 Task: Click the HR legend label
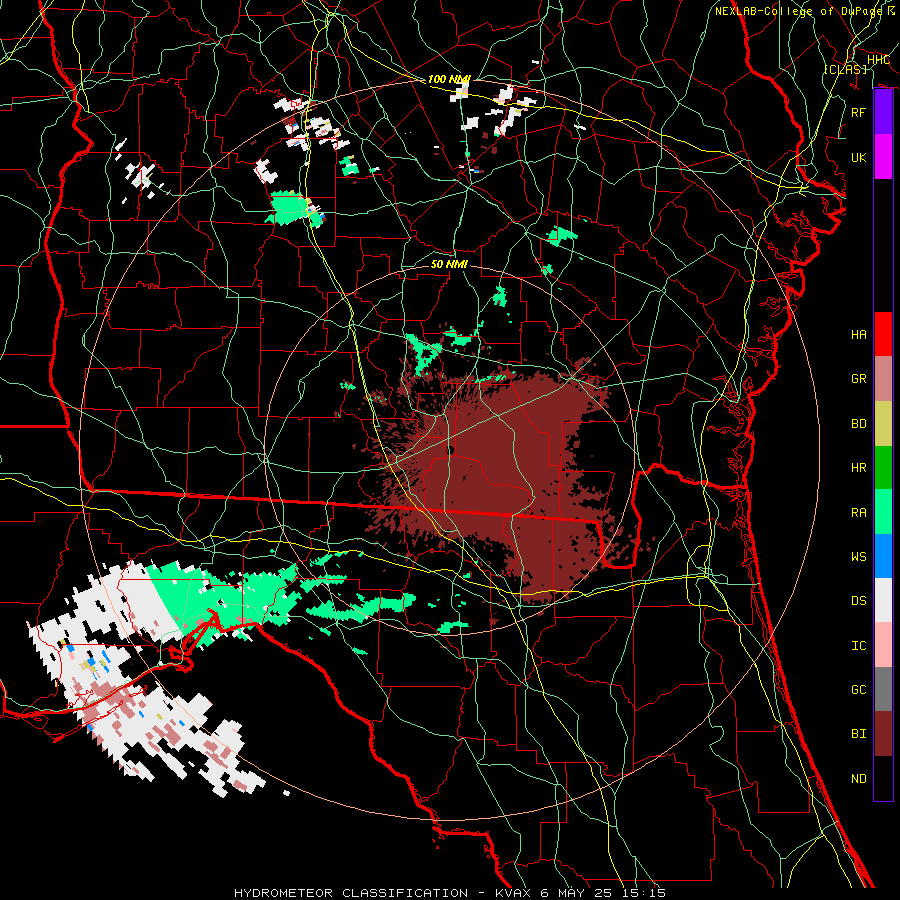[858, 468]
